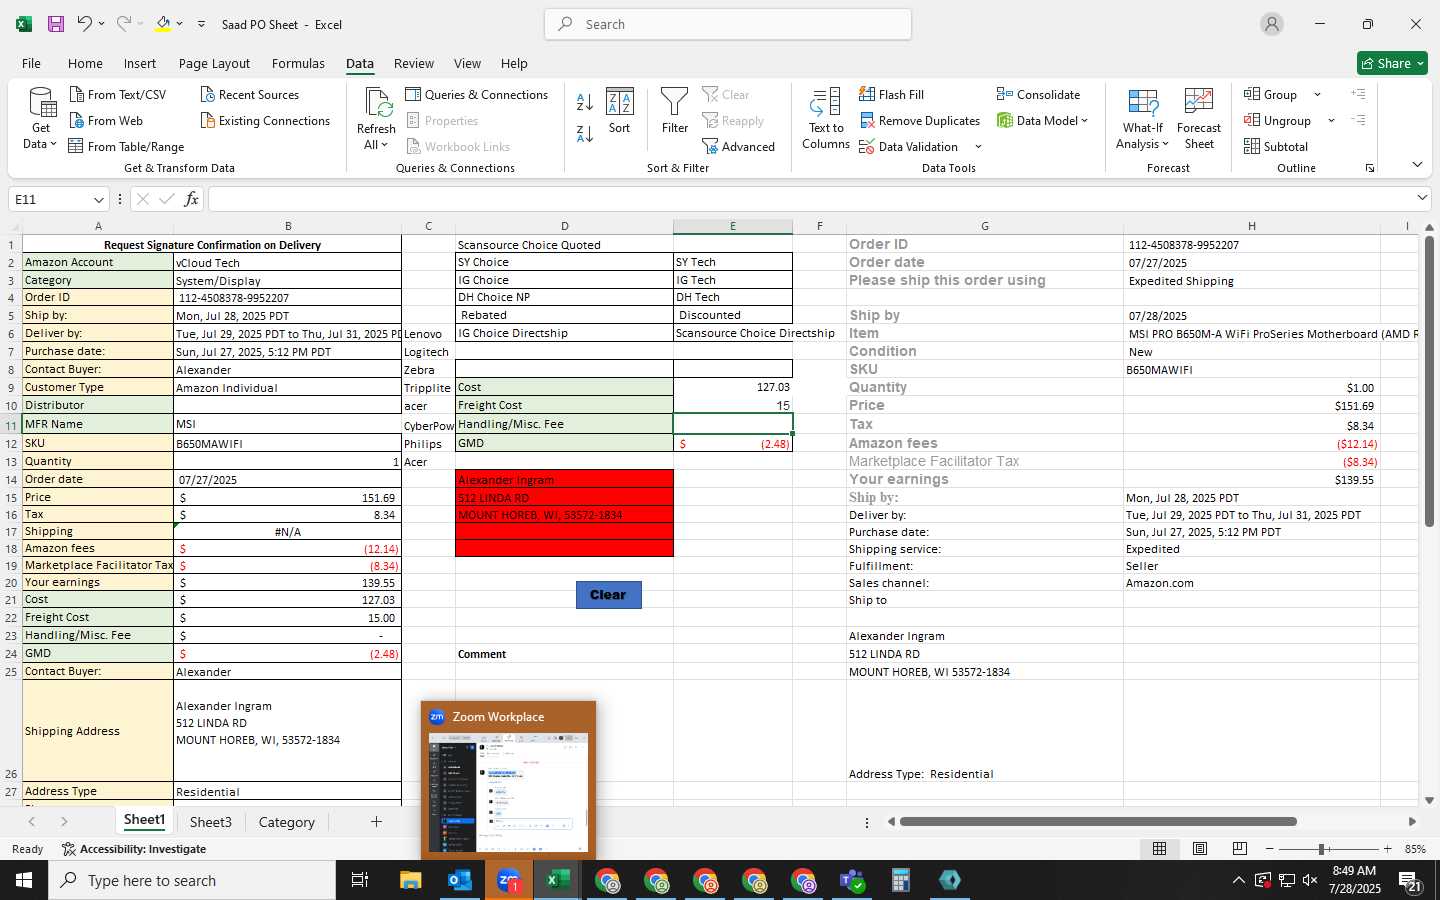
Task: Open the Sort dialog
Action: (620, 111)
